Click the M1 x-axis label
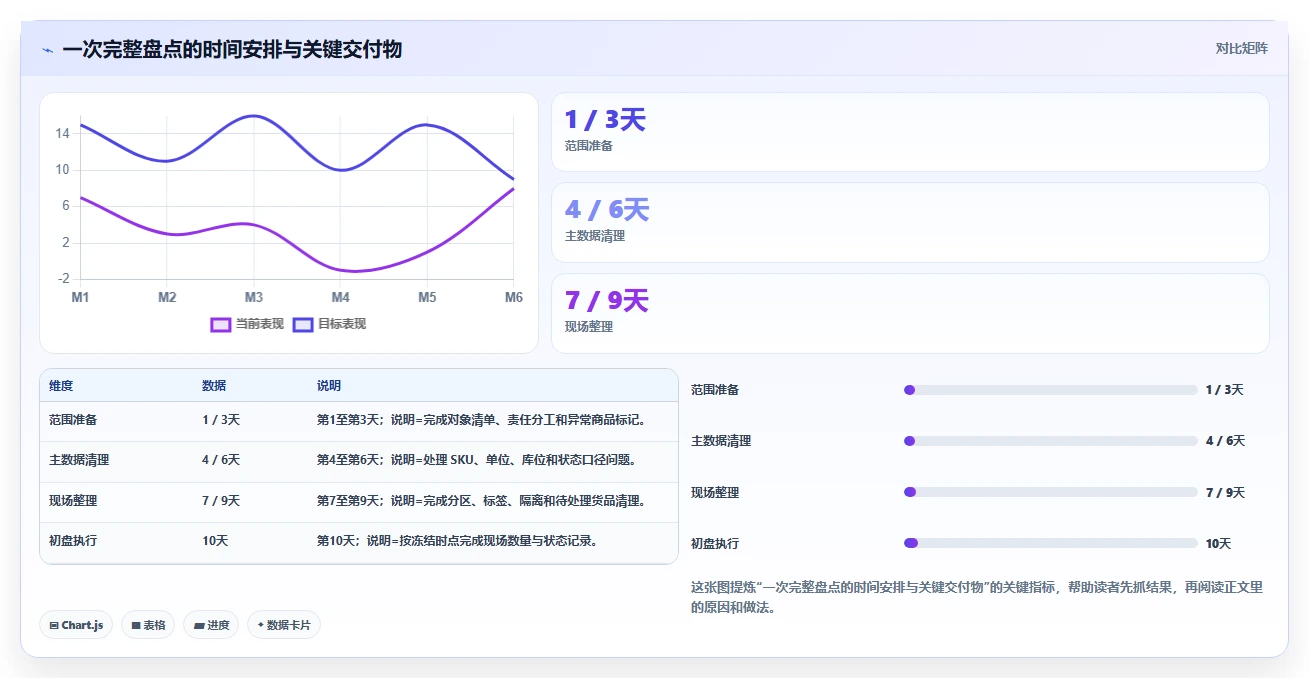The height and width of the screenshot is (678, 1309). [x=80, y=297]
